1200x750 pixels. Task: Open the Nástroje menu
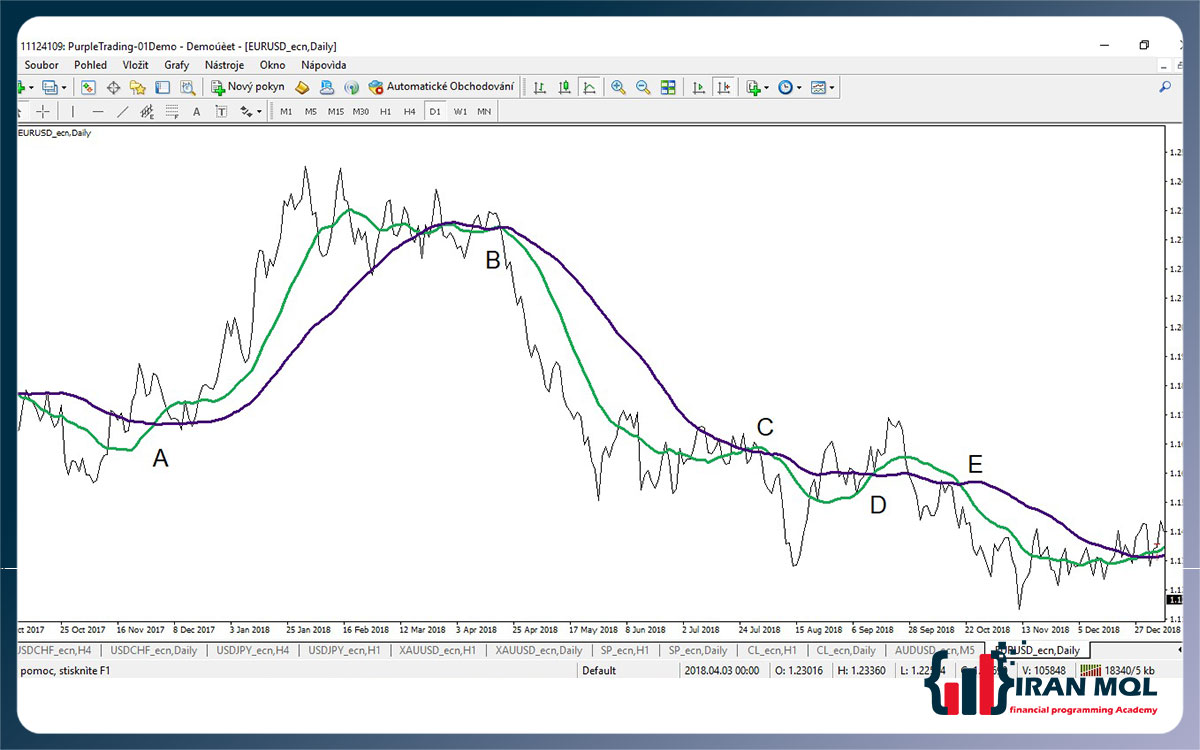[x=224, y=65]
